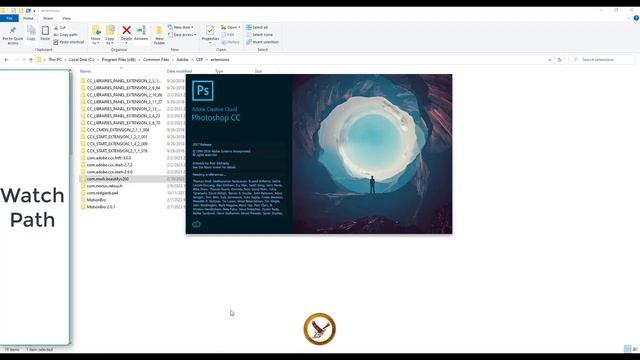This screenshot has width=640, height=360.
Task: Select folder com.nextus.retouch
Action: pos(104,186)
